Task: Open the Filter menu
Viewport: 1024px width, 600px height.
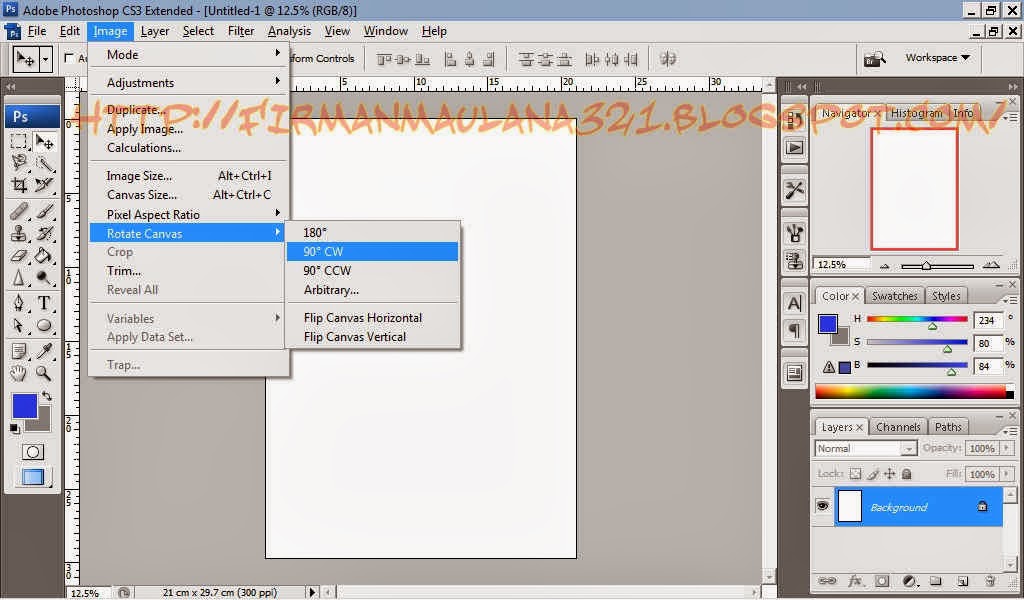Action: point(240,31)
